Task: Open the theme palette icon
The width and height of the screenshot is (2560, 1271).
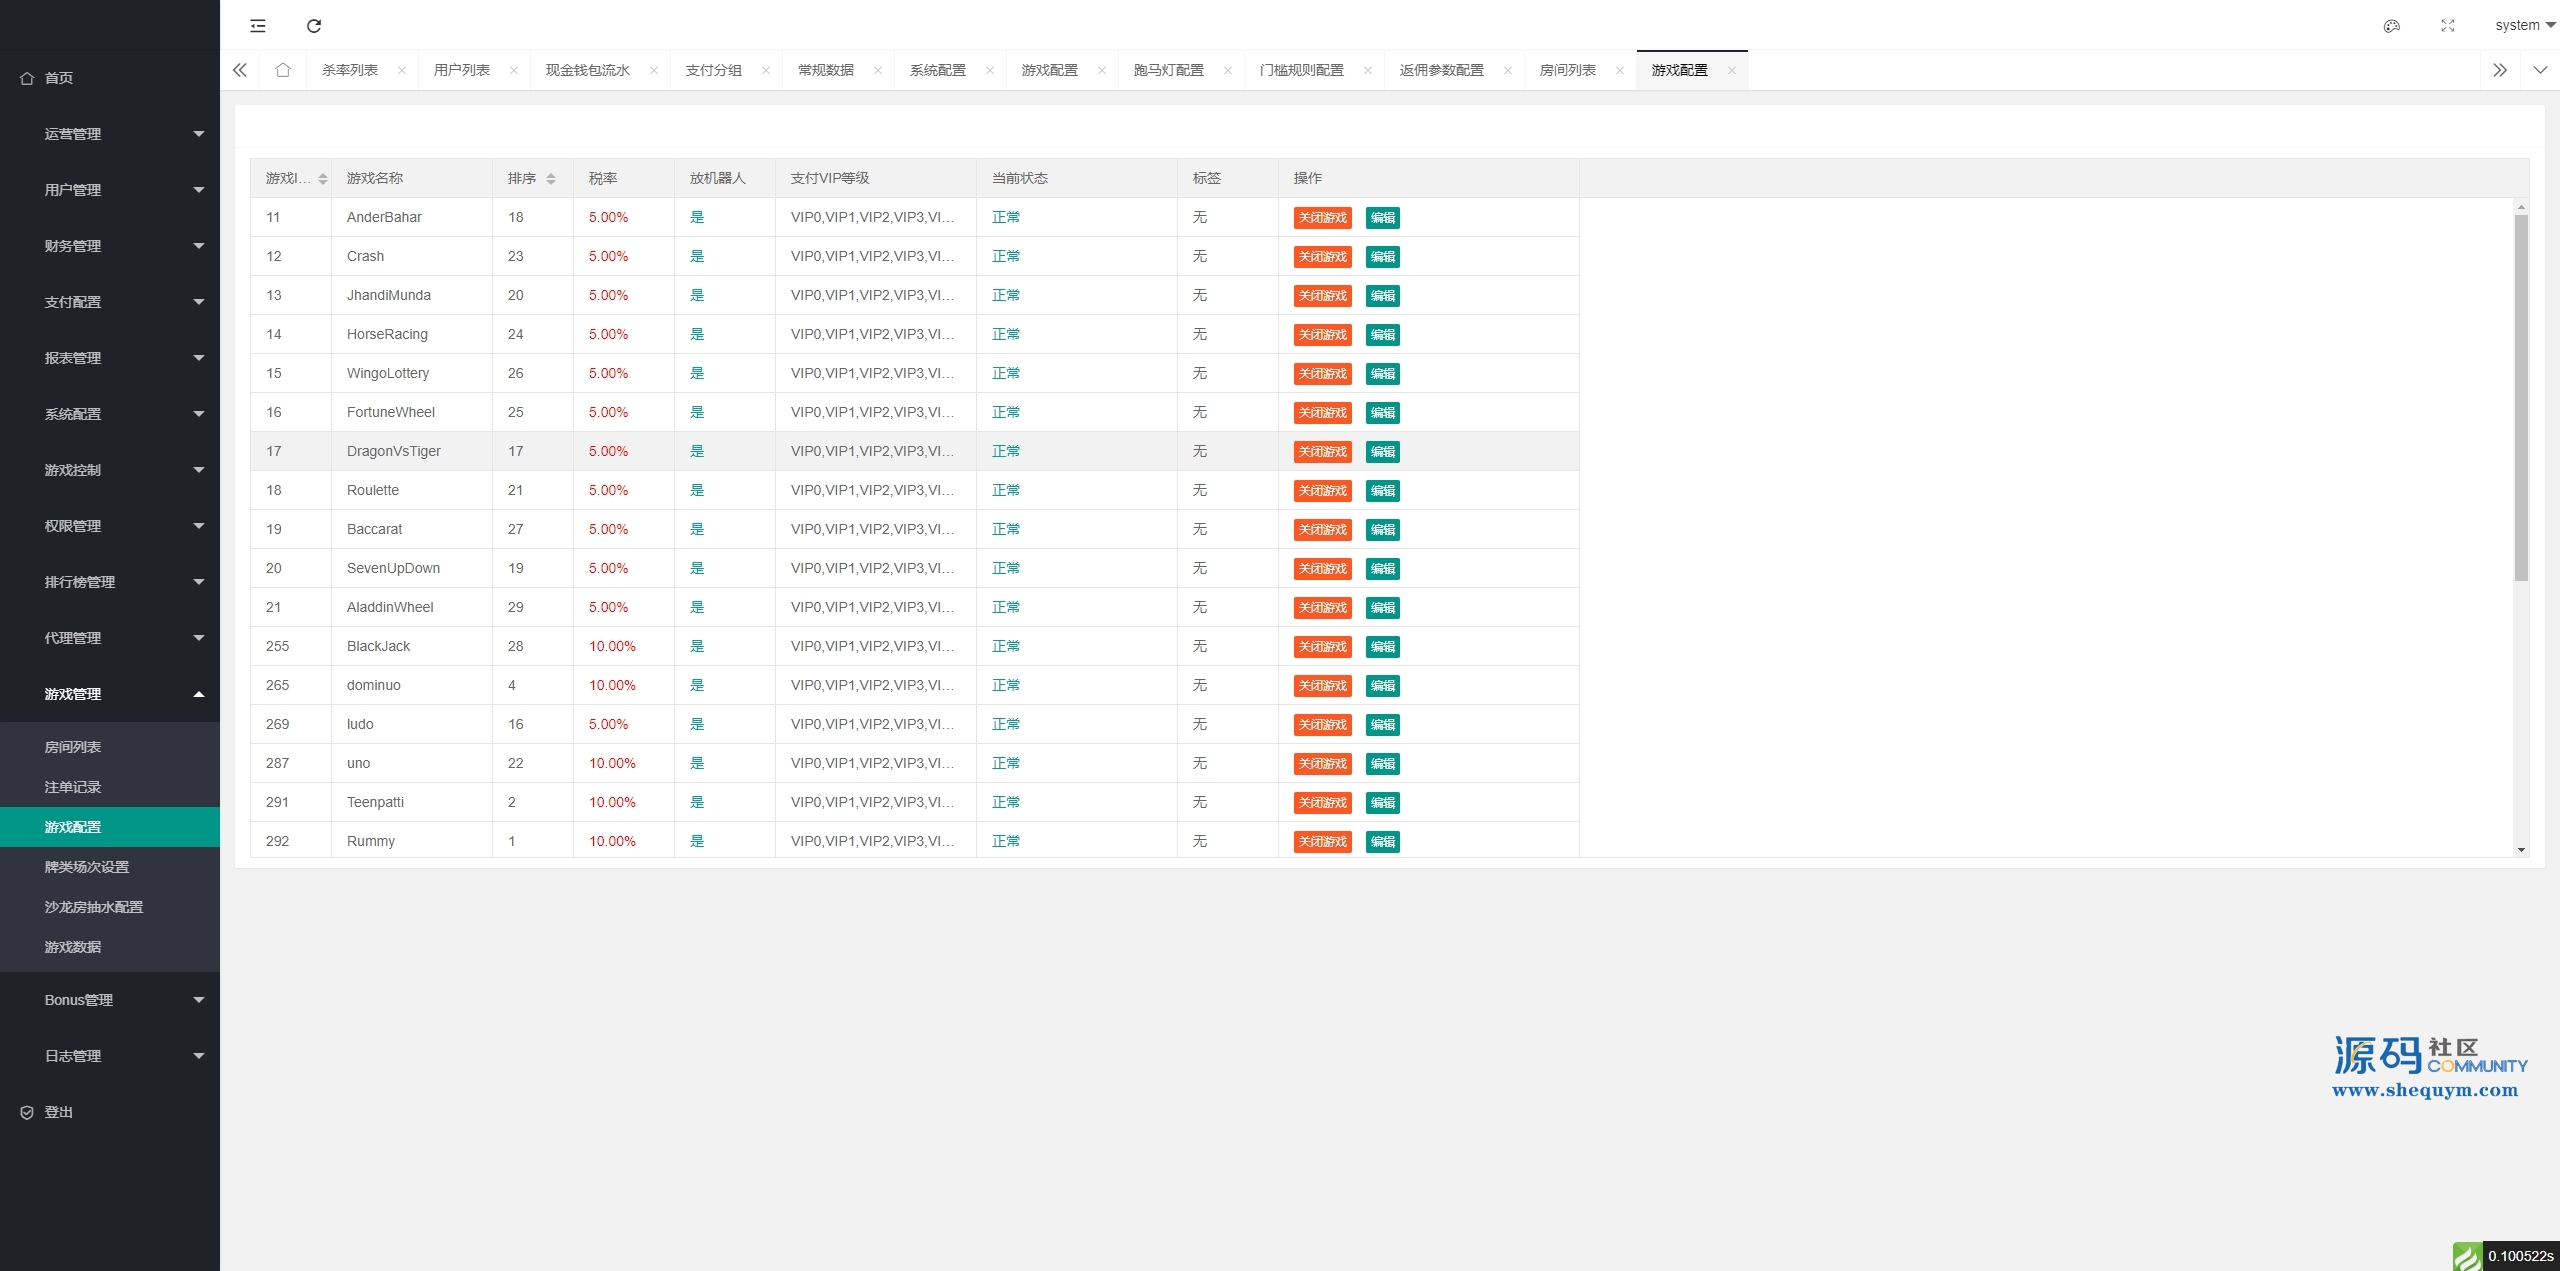Action: click(x=2391, y=26)
